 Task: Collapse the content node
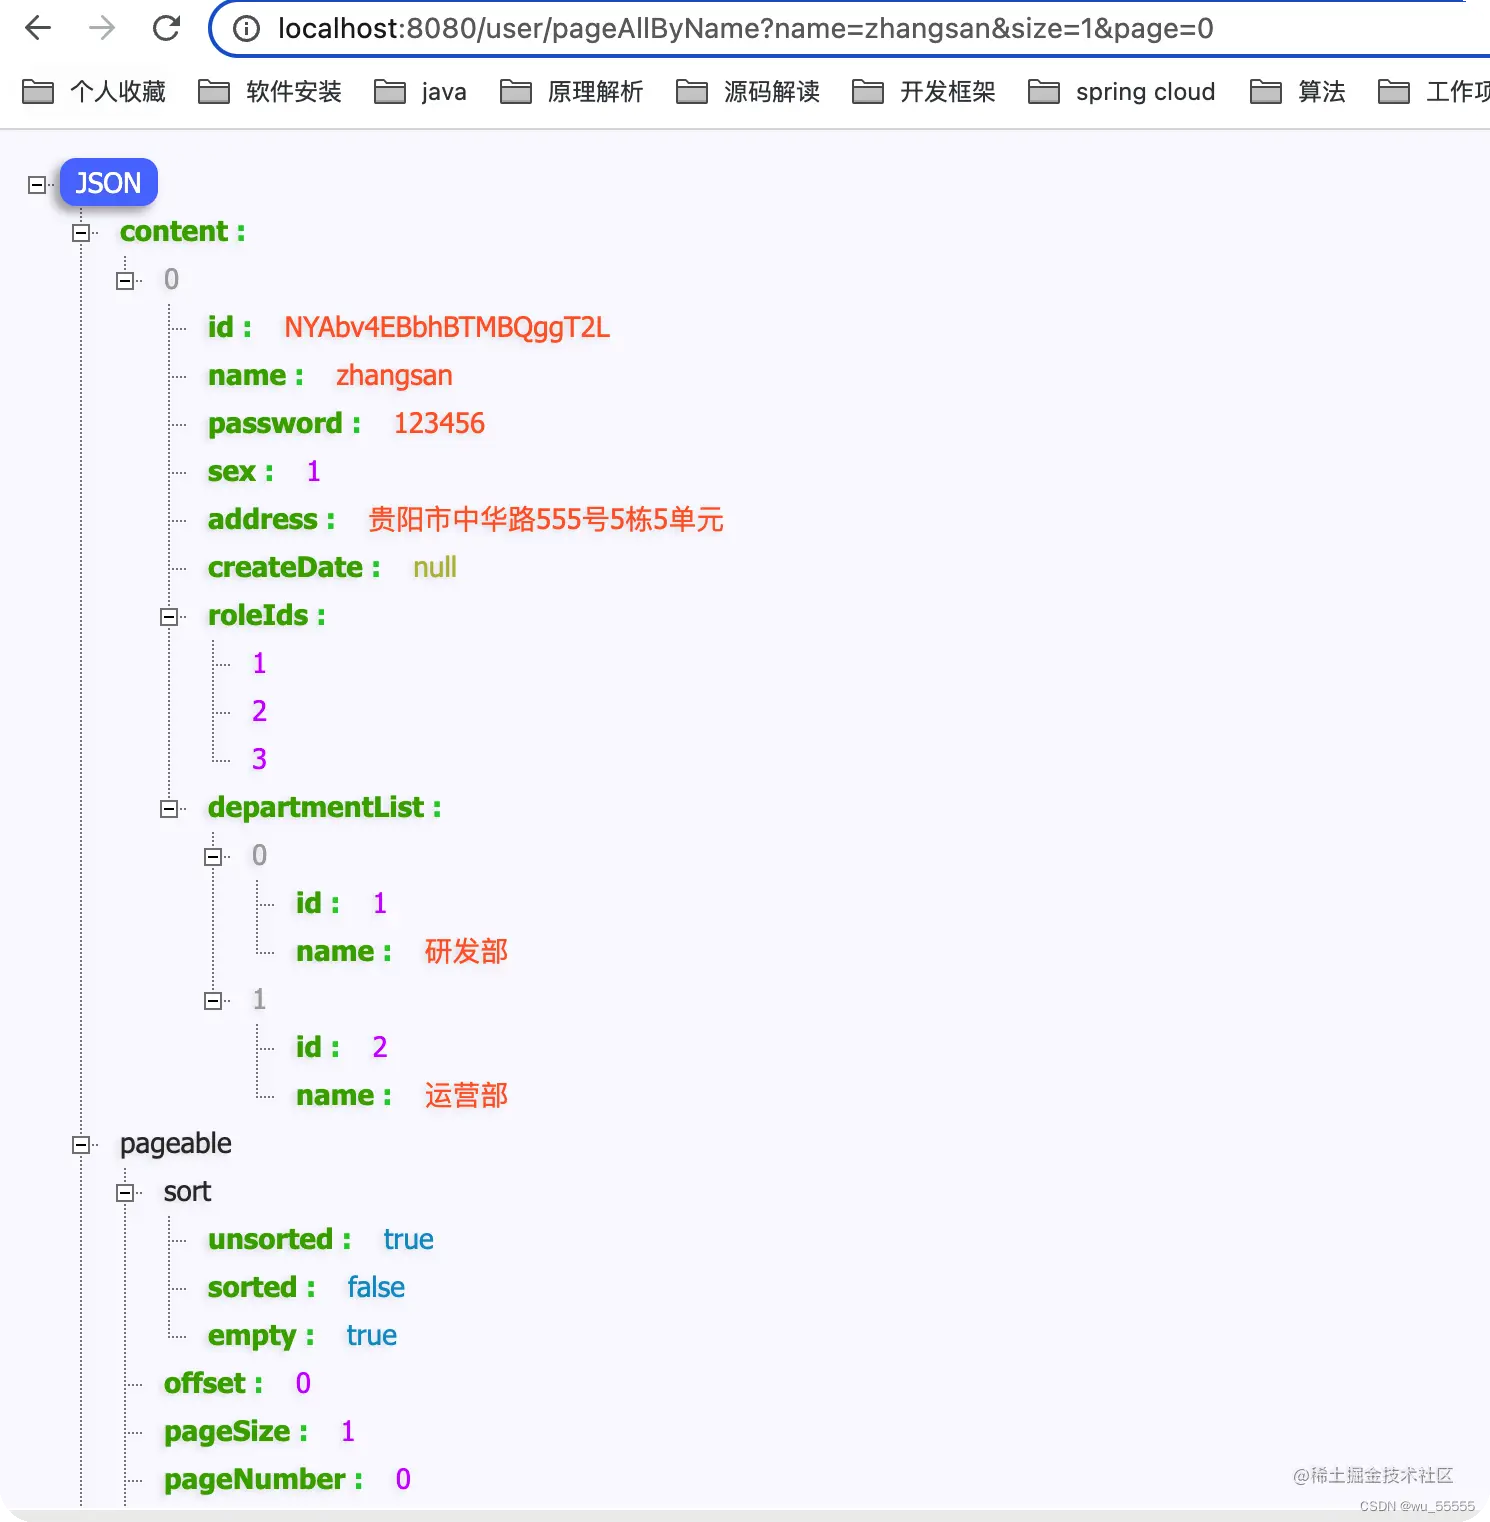(x=83, y=232)
